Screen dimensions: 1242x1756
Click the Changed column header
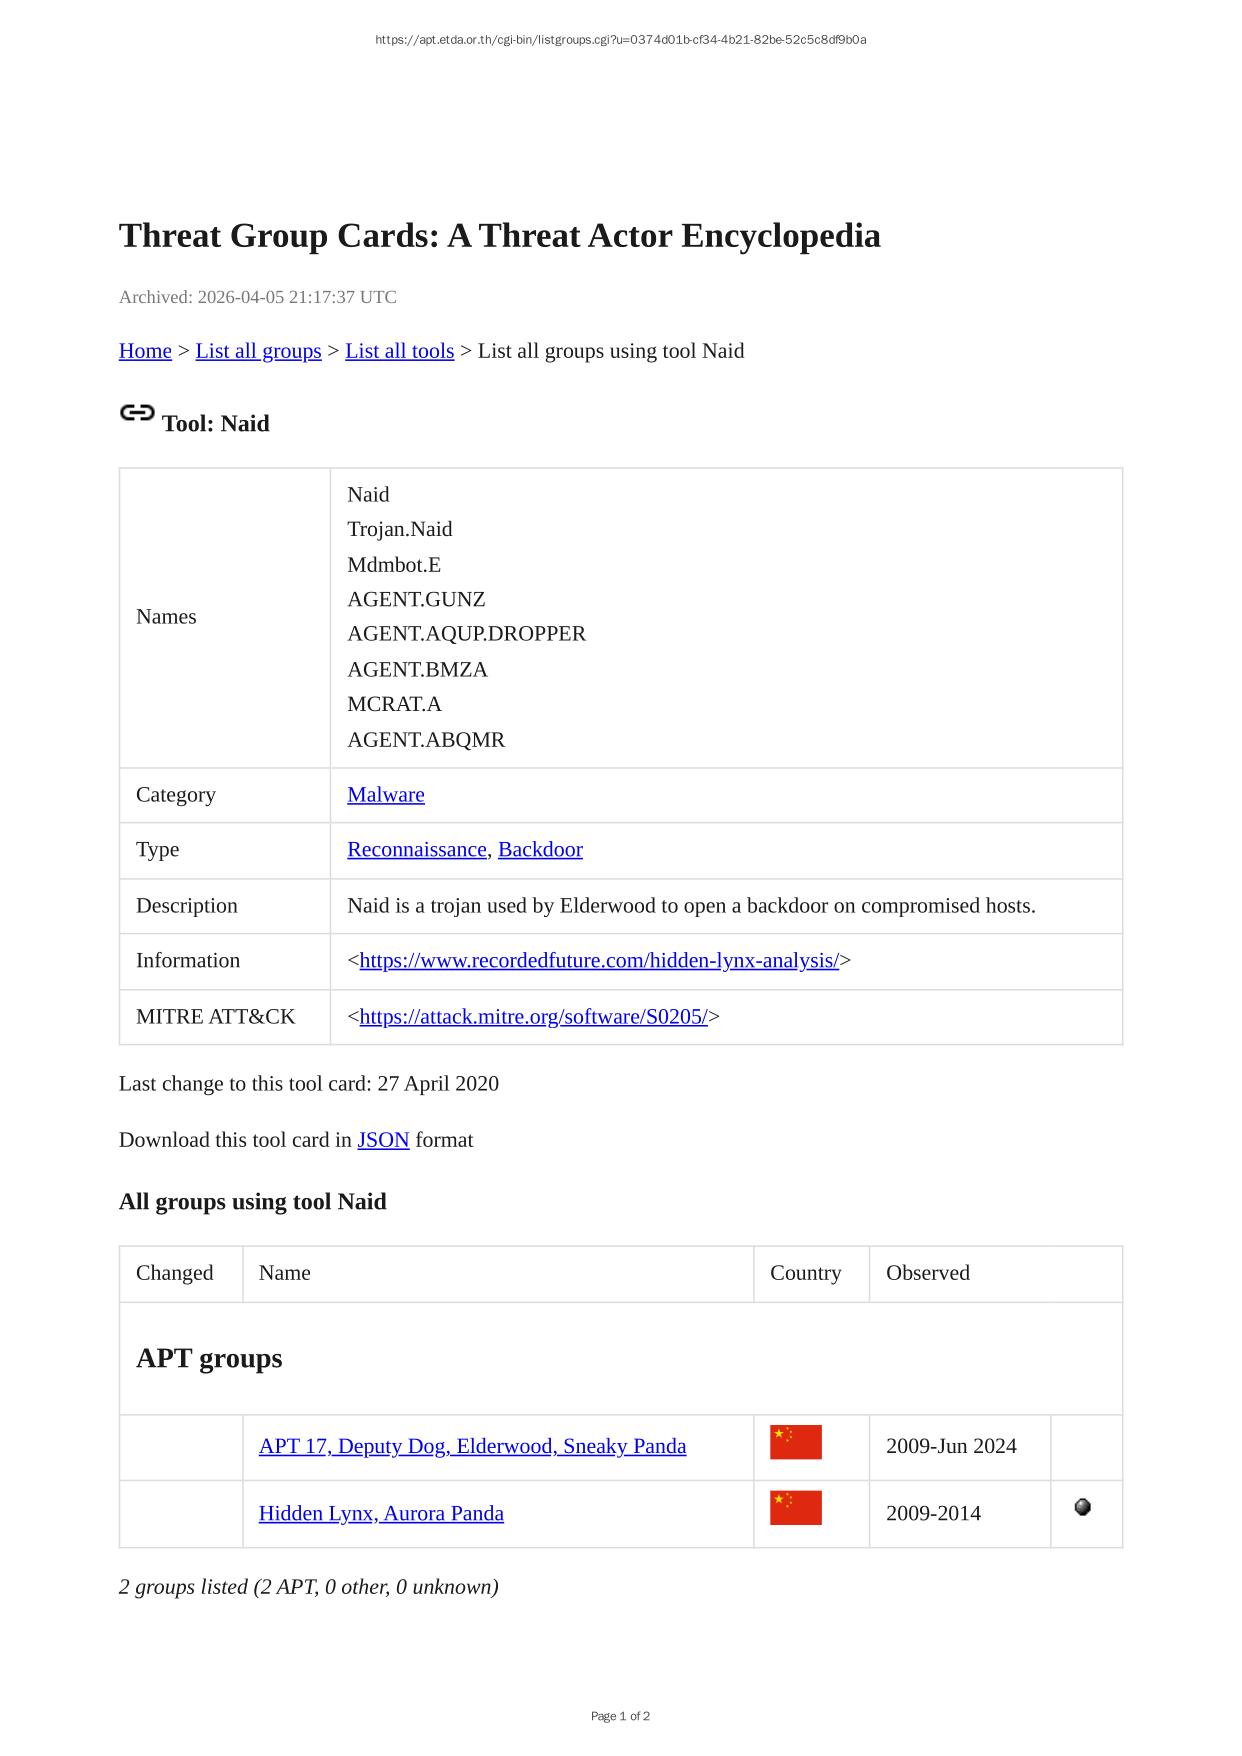click(x=175, y=1273)
